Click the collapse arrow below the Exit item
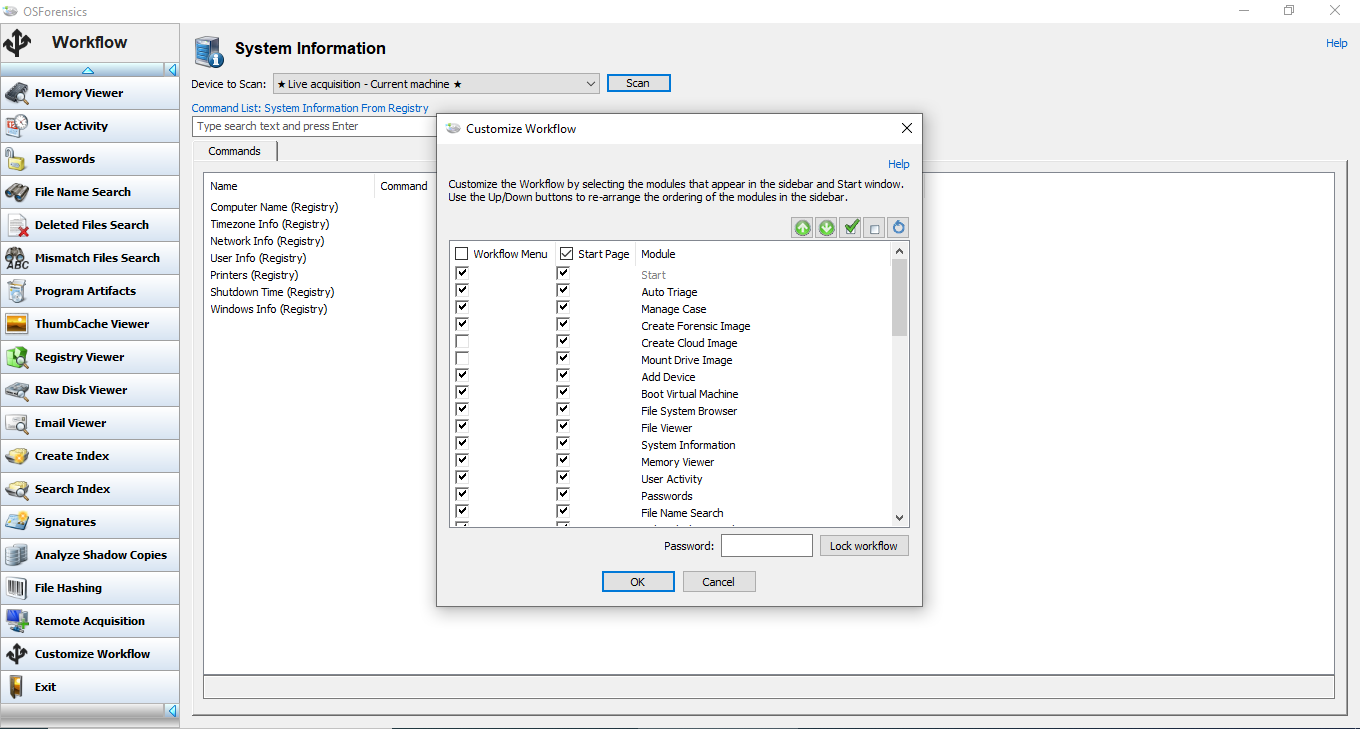The image size is (1360, 729). click(x=172, y=711)
